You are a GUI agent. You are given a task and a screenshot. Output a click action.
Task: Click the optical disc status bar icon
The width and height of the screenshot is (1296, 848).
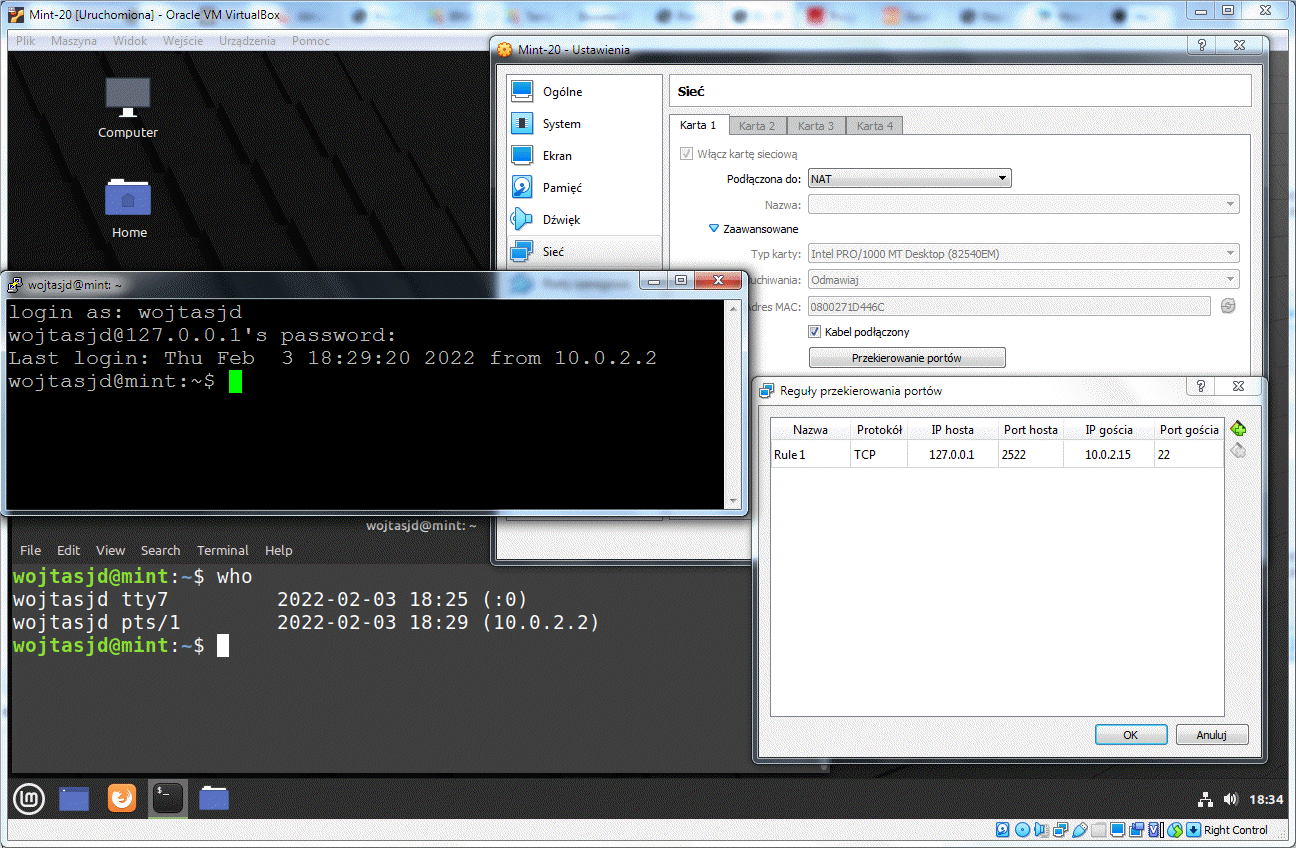(x=1022, y=830)
